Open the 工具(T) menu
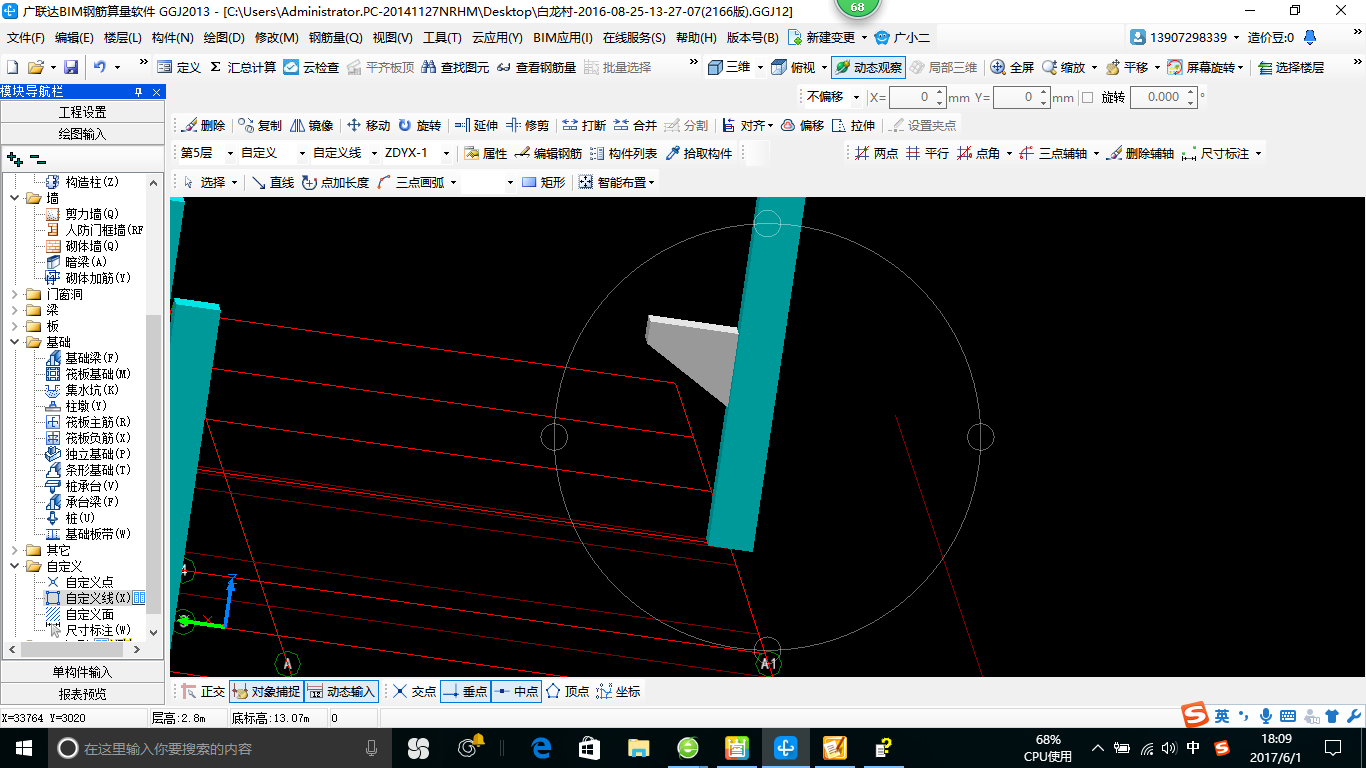This screenshot has width=1366, height=768. tap(442, 37)
